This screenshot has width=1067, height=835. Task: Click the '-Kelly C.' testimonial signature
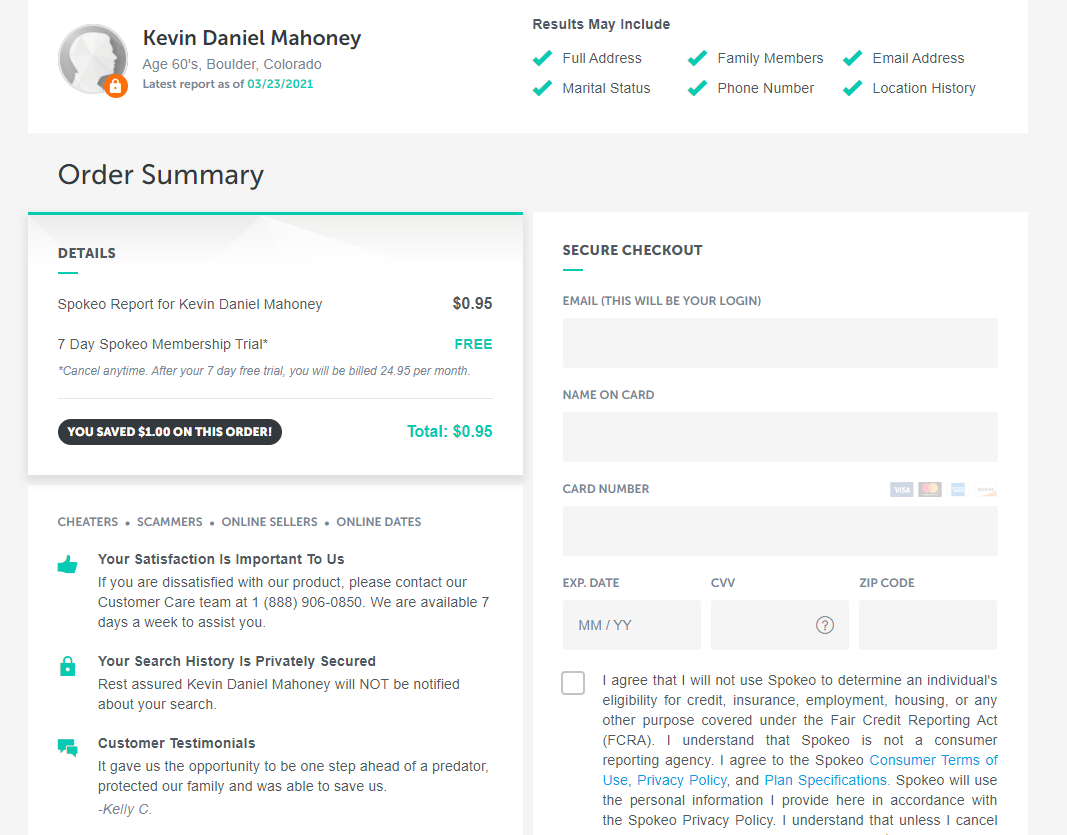pos(125,810)
